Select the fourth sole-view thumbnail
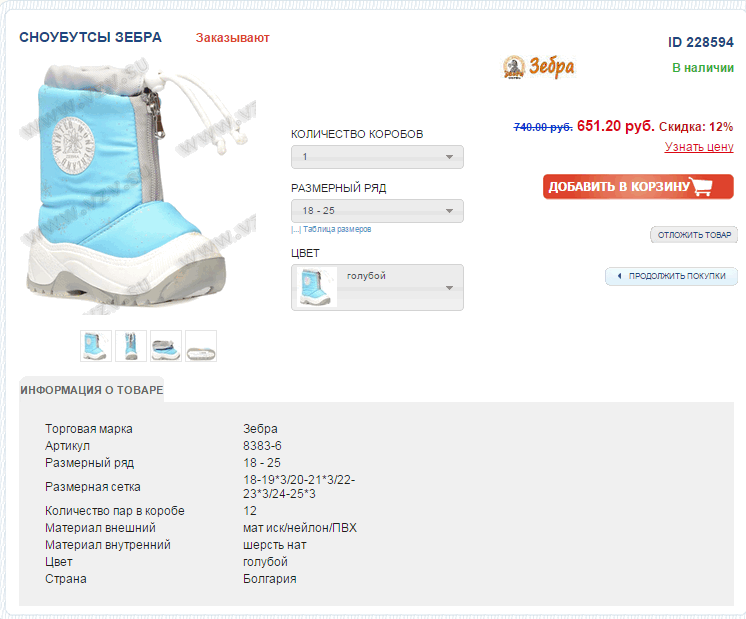Image resolution: width=746 pixels, height=619 pixels. [x=201, y=346]
